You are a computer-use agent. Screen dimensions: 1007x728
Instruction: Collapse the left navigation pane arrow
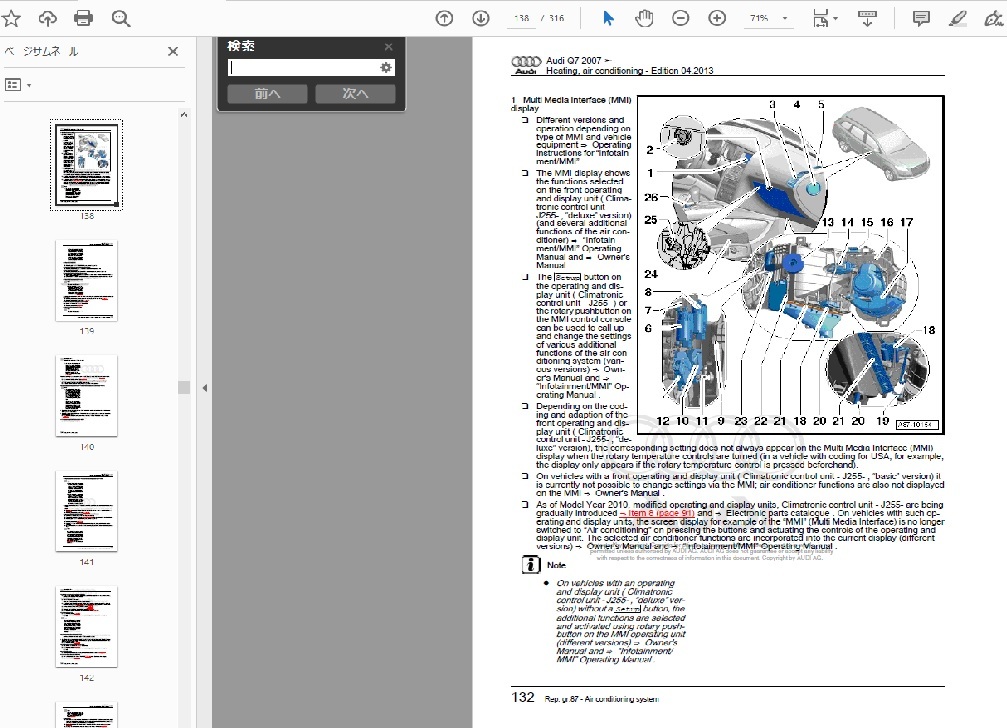pos(204,388)
